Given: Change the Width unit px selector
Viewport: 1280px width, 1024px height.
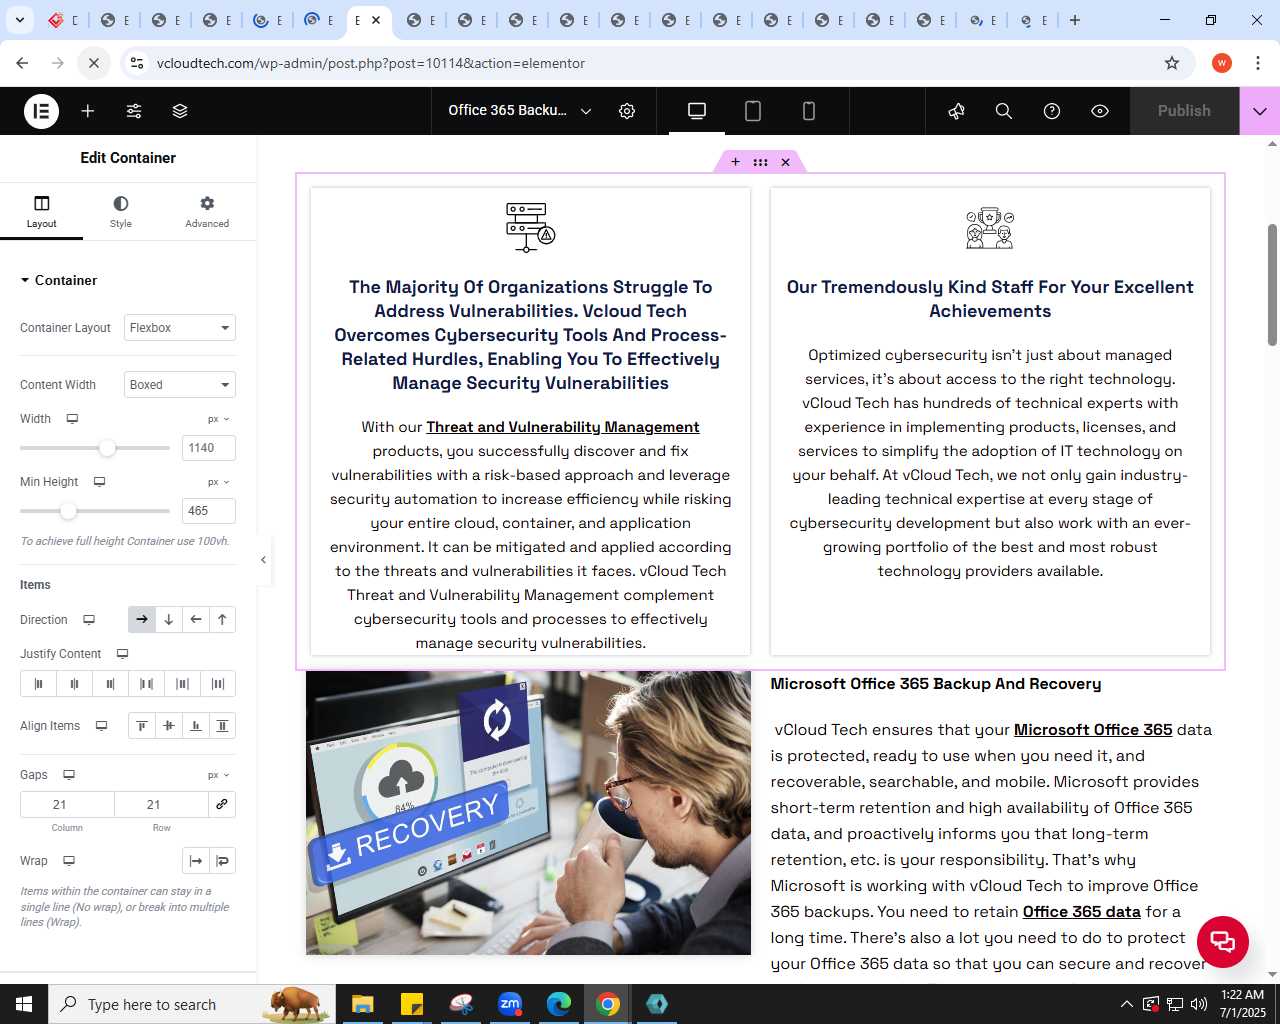Looking at the screenshot, I should 219,419.
